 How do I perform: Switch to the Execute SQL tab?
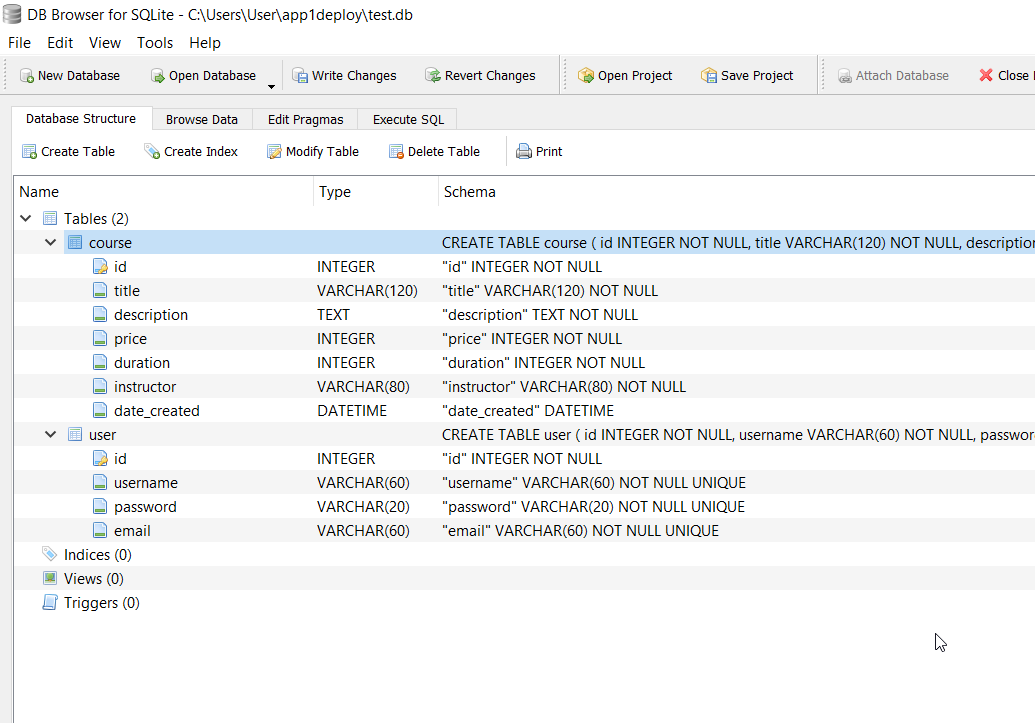(408, 119)
